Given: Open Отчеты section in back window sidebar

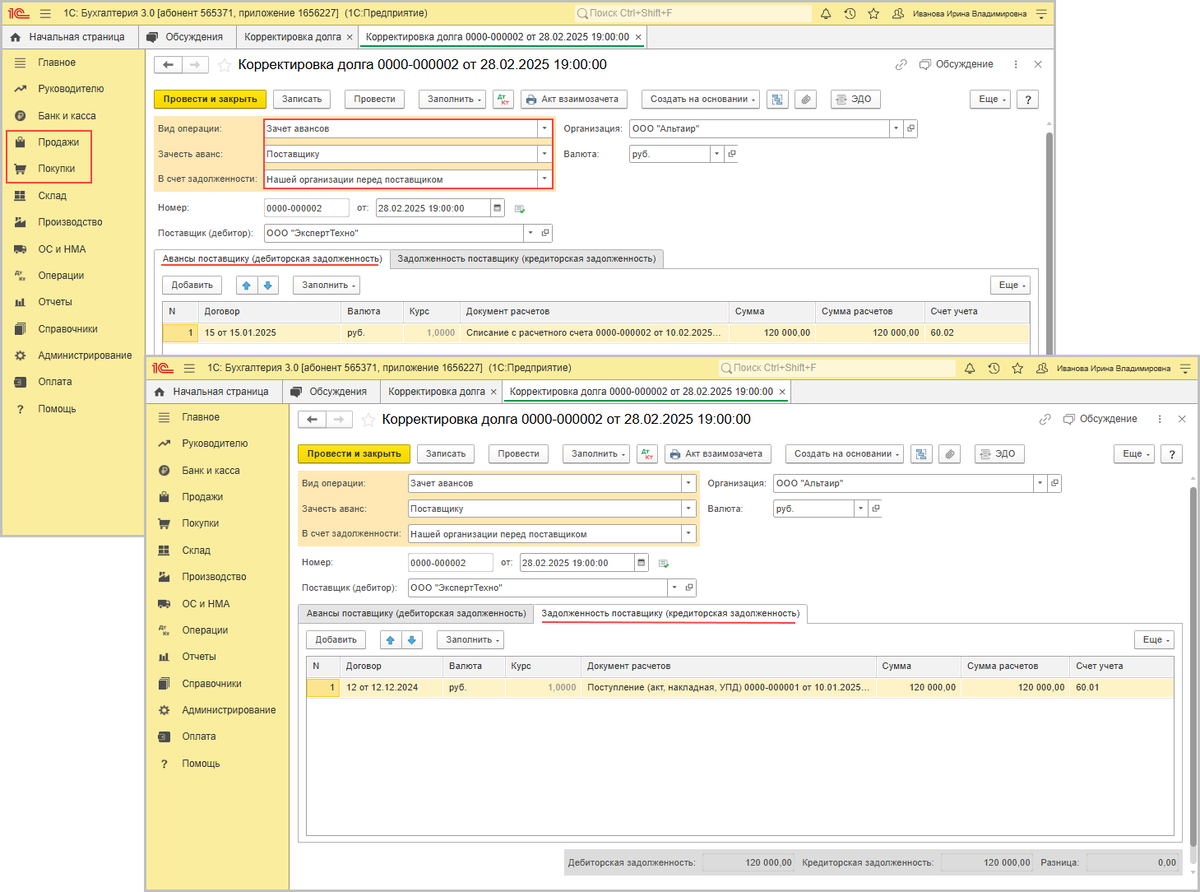Looking at the screenshot, I should (55, 302).
